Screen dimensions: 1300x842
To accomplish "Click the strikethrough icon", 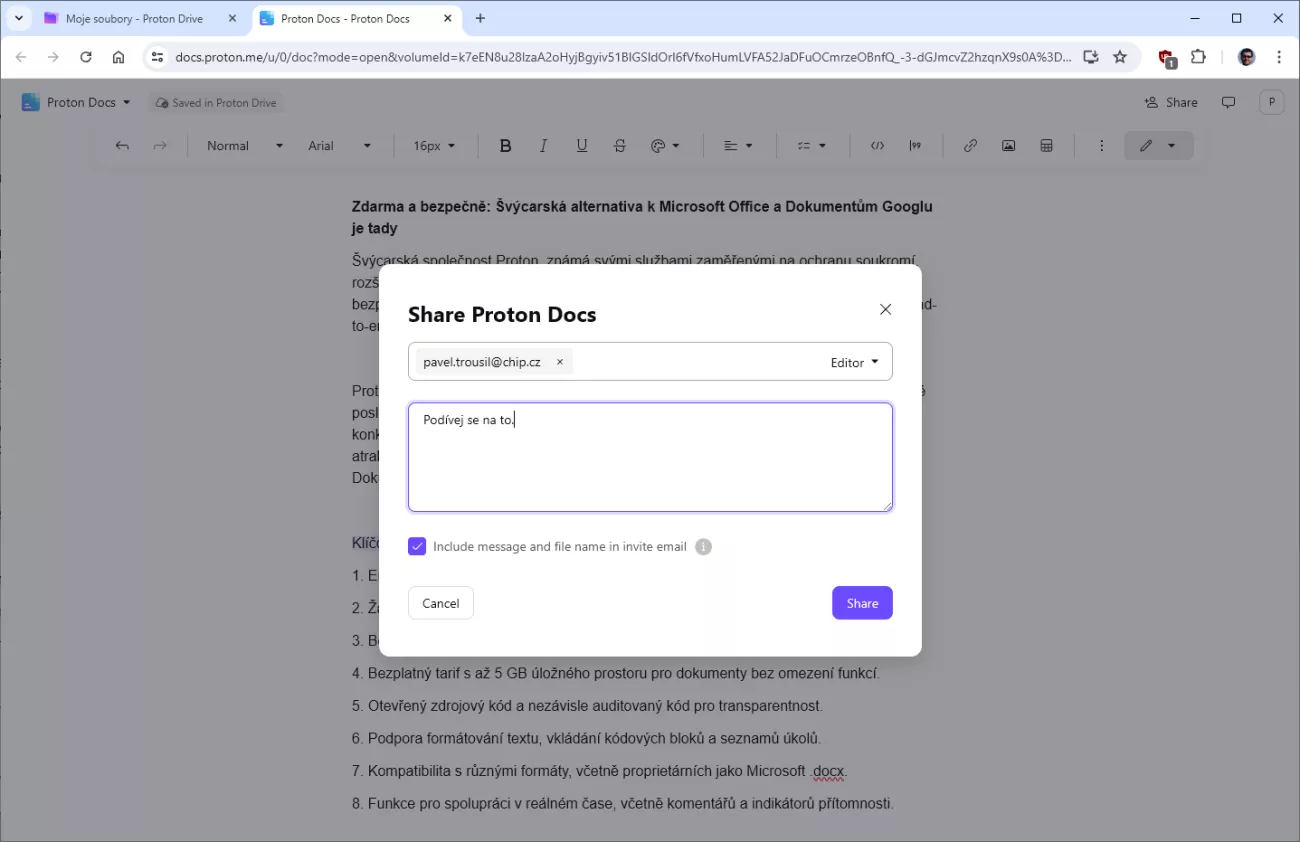I will point(619,146).
